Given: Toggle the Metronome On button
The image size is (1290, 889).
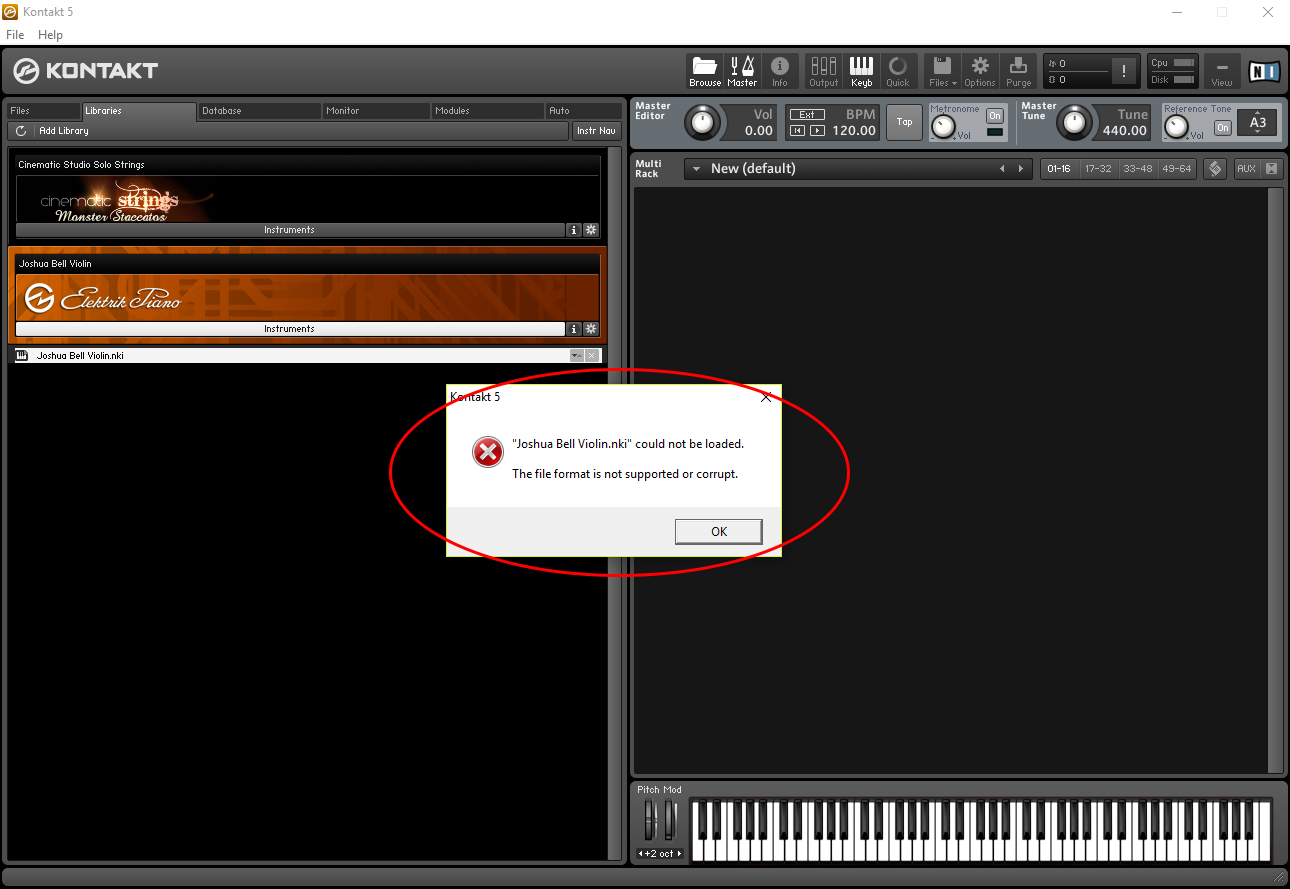Looking at the screenshot, I should pyautogui.click(x=994, y=116).
